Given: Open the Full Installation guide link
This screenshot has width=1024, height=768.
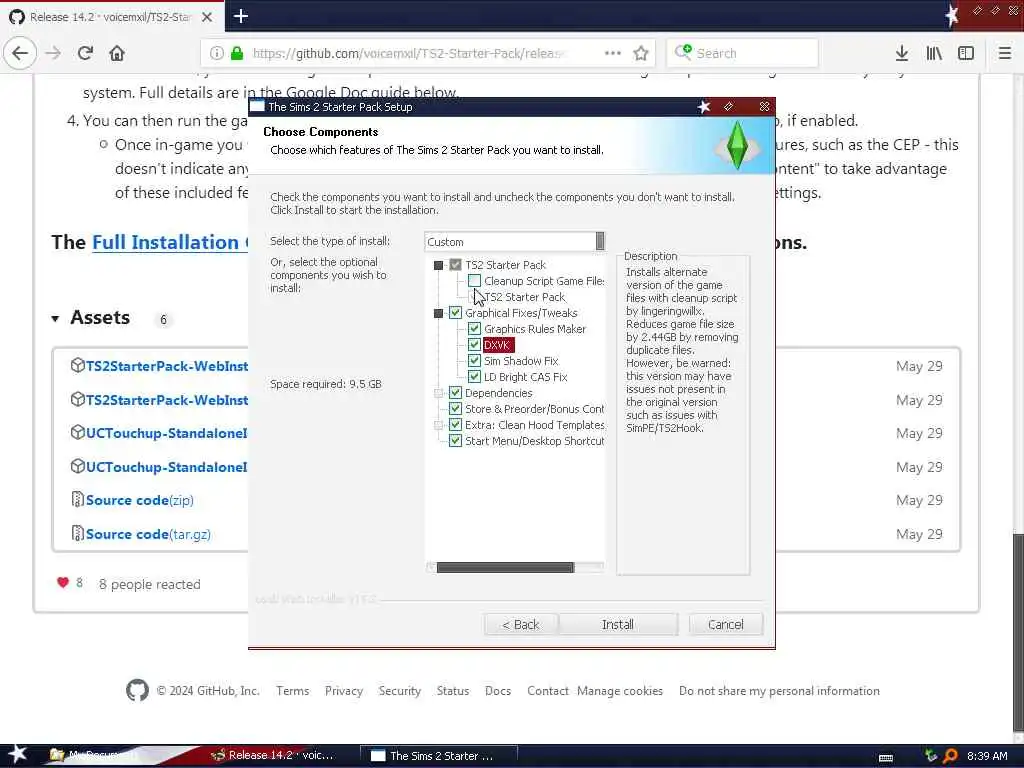Looking at the screenshot, I should [x=170, y=242].
